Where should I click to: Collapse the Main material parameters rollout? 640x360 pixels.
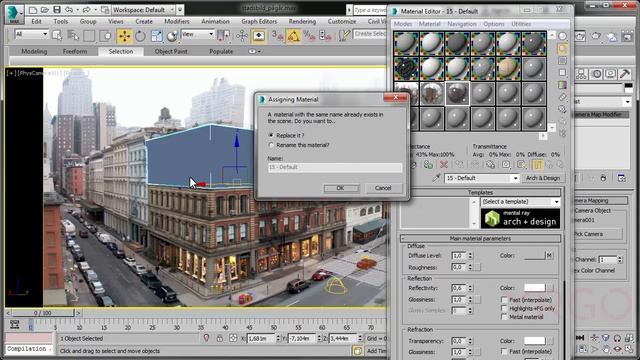coord(480,238)
